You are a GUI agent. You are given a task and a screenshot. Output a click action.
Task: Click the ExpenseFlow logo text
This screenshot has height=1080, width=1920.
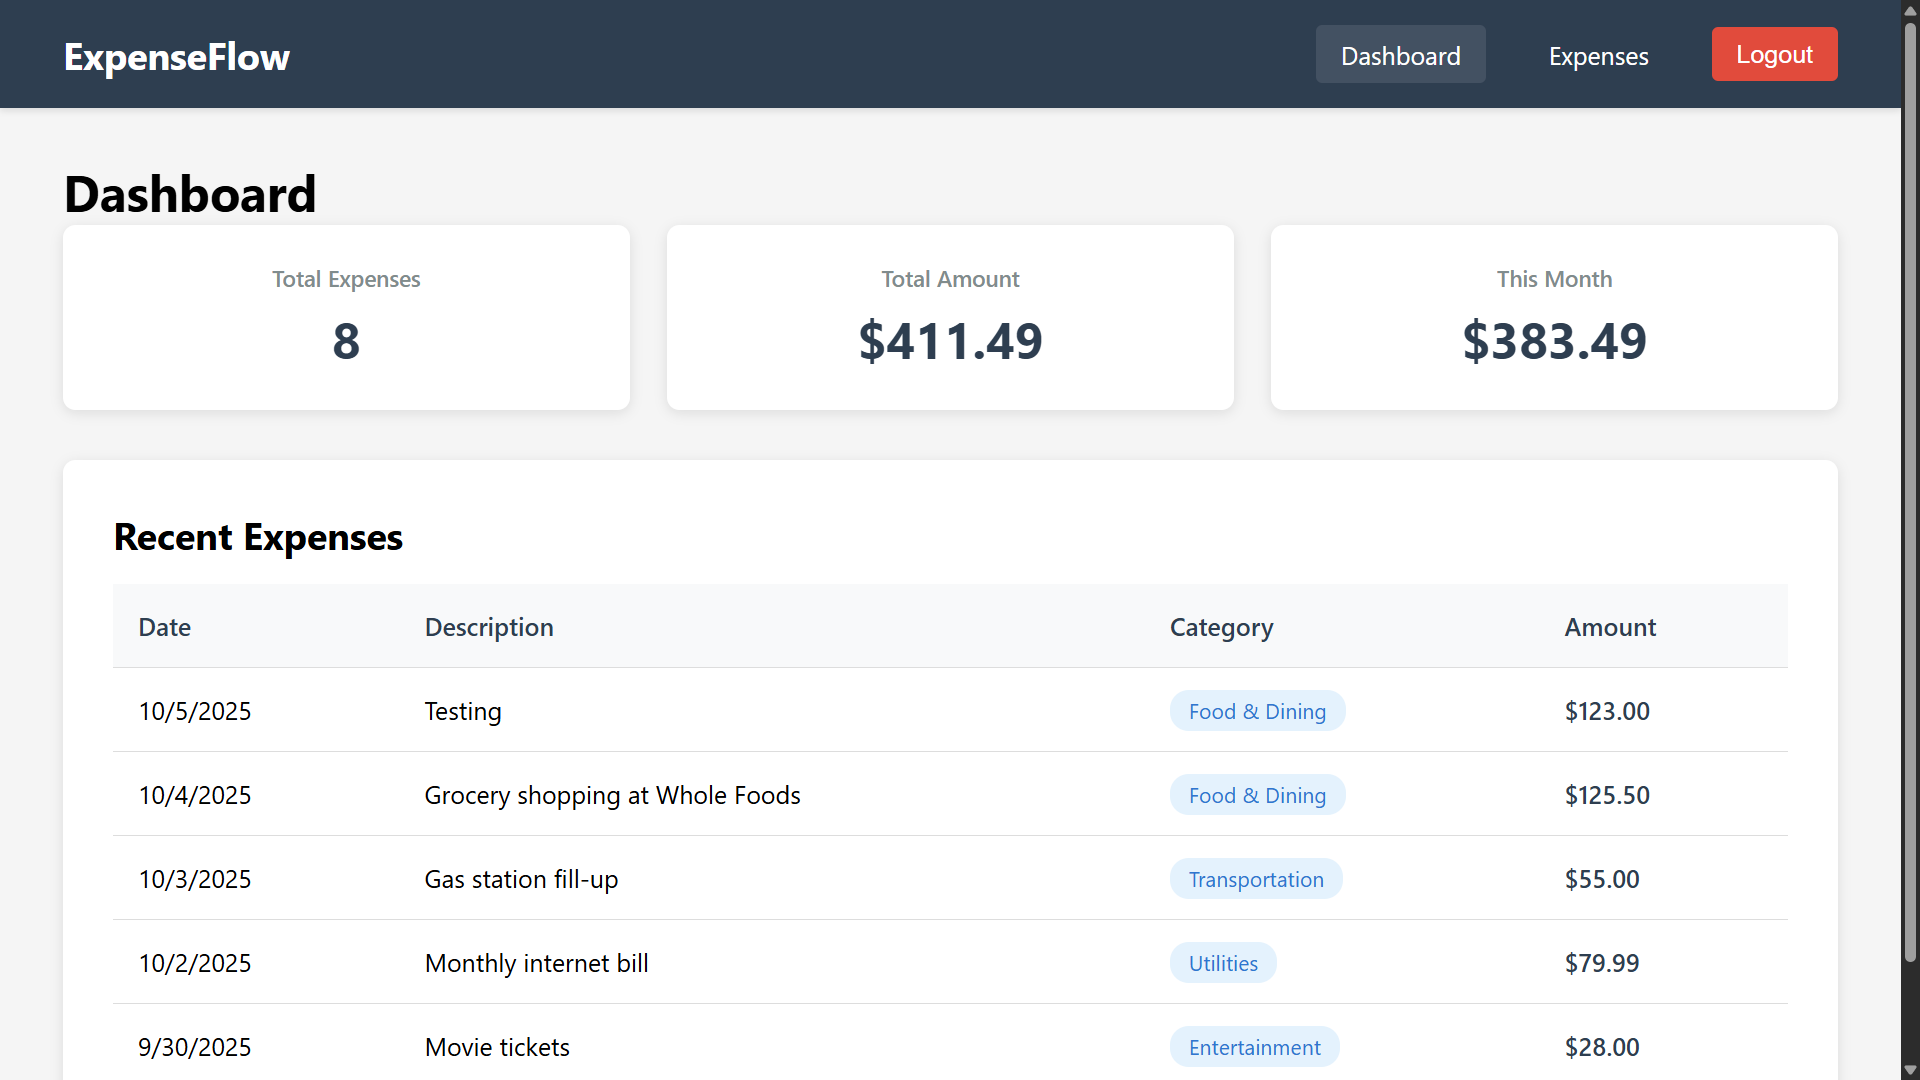point(177,57)
